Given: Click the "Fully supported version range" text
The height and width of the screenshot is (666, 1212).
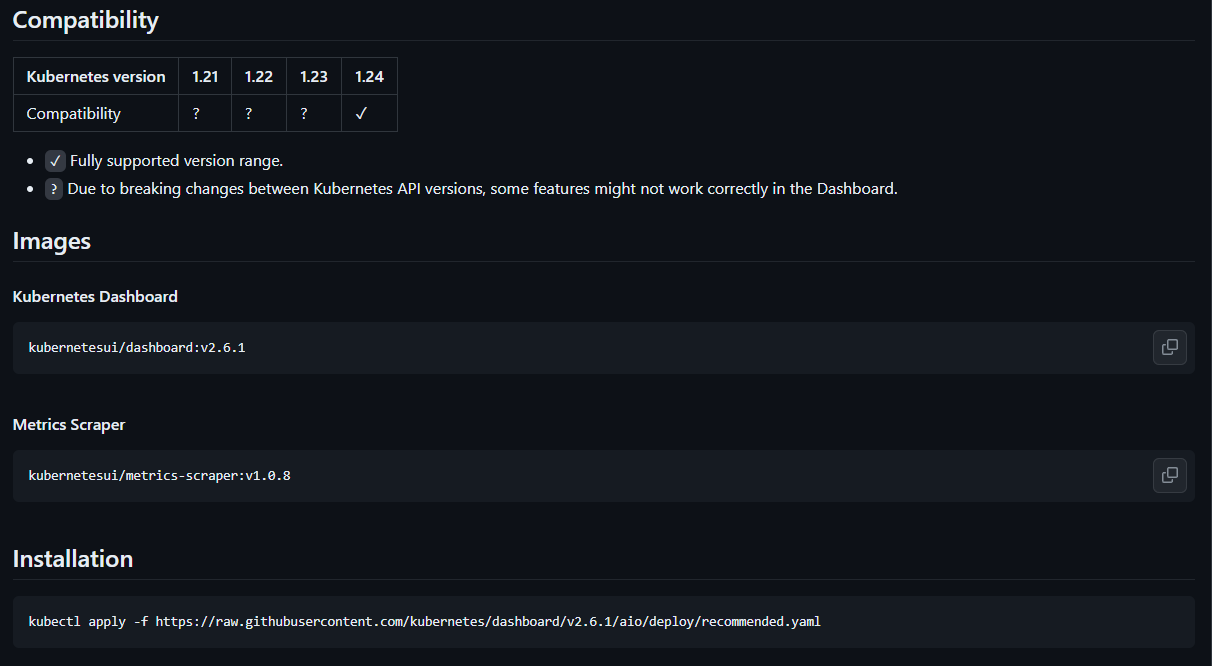Looking at the screenshot, I should coord(177,161).
